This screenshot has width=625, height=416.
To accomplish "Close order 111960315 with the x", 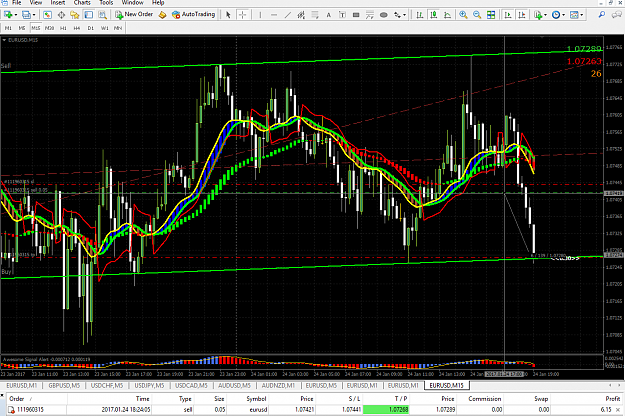I will pyautogui.click(x=618, y=410).
